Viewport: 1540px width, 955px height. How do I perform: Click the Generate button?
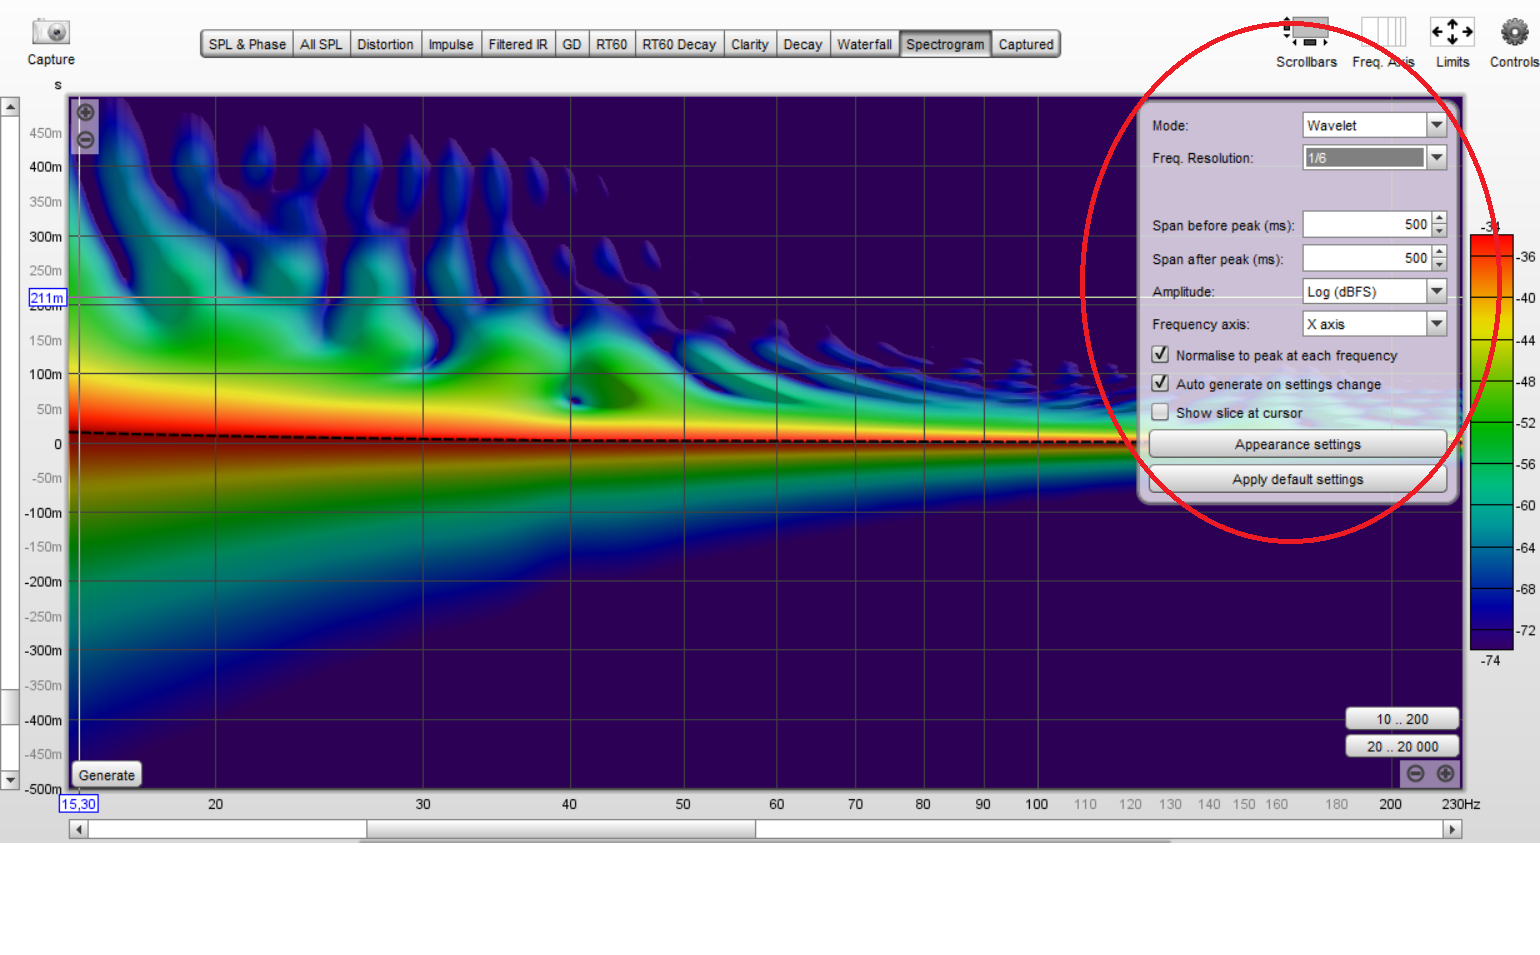click(x=107, y=775)
